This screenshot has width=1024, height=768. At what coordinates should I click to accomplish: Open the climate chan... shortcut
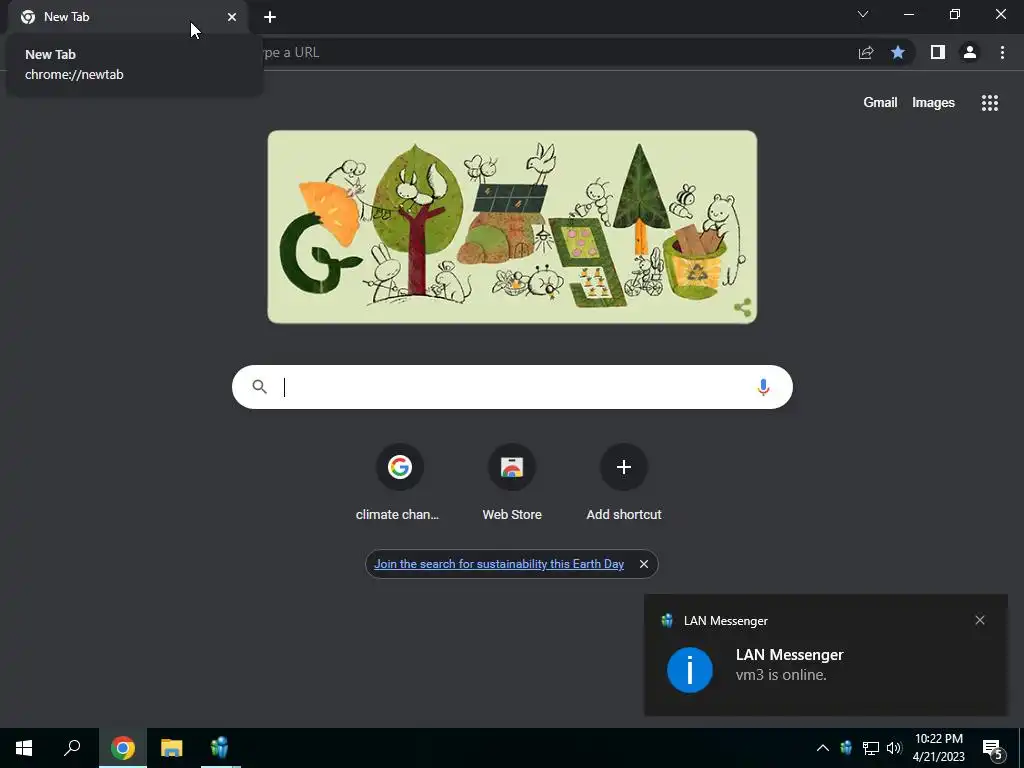[x=398, y=483]
